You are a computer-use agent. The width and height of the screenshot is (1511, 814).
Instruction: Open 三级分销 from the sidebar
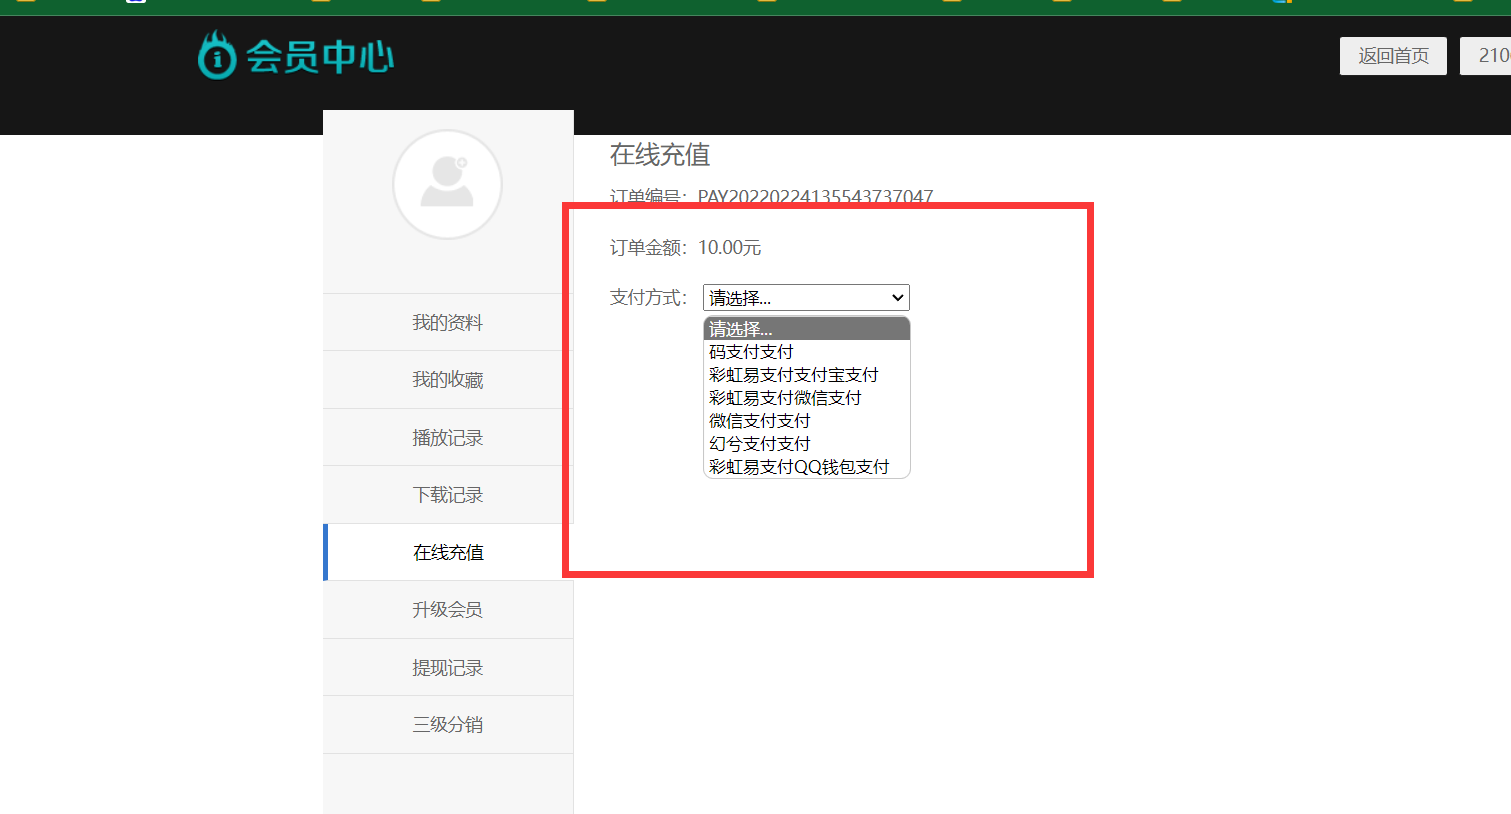447,724
